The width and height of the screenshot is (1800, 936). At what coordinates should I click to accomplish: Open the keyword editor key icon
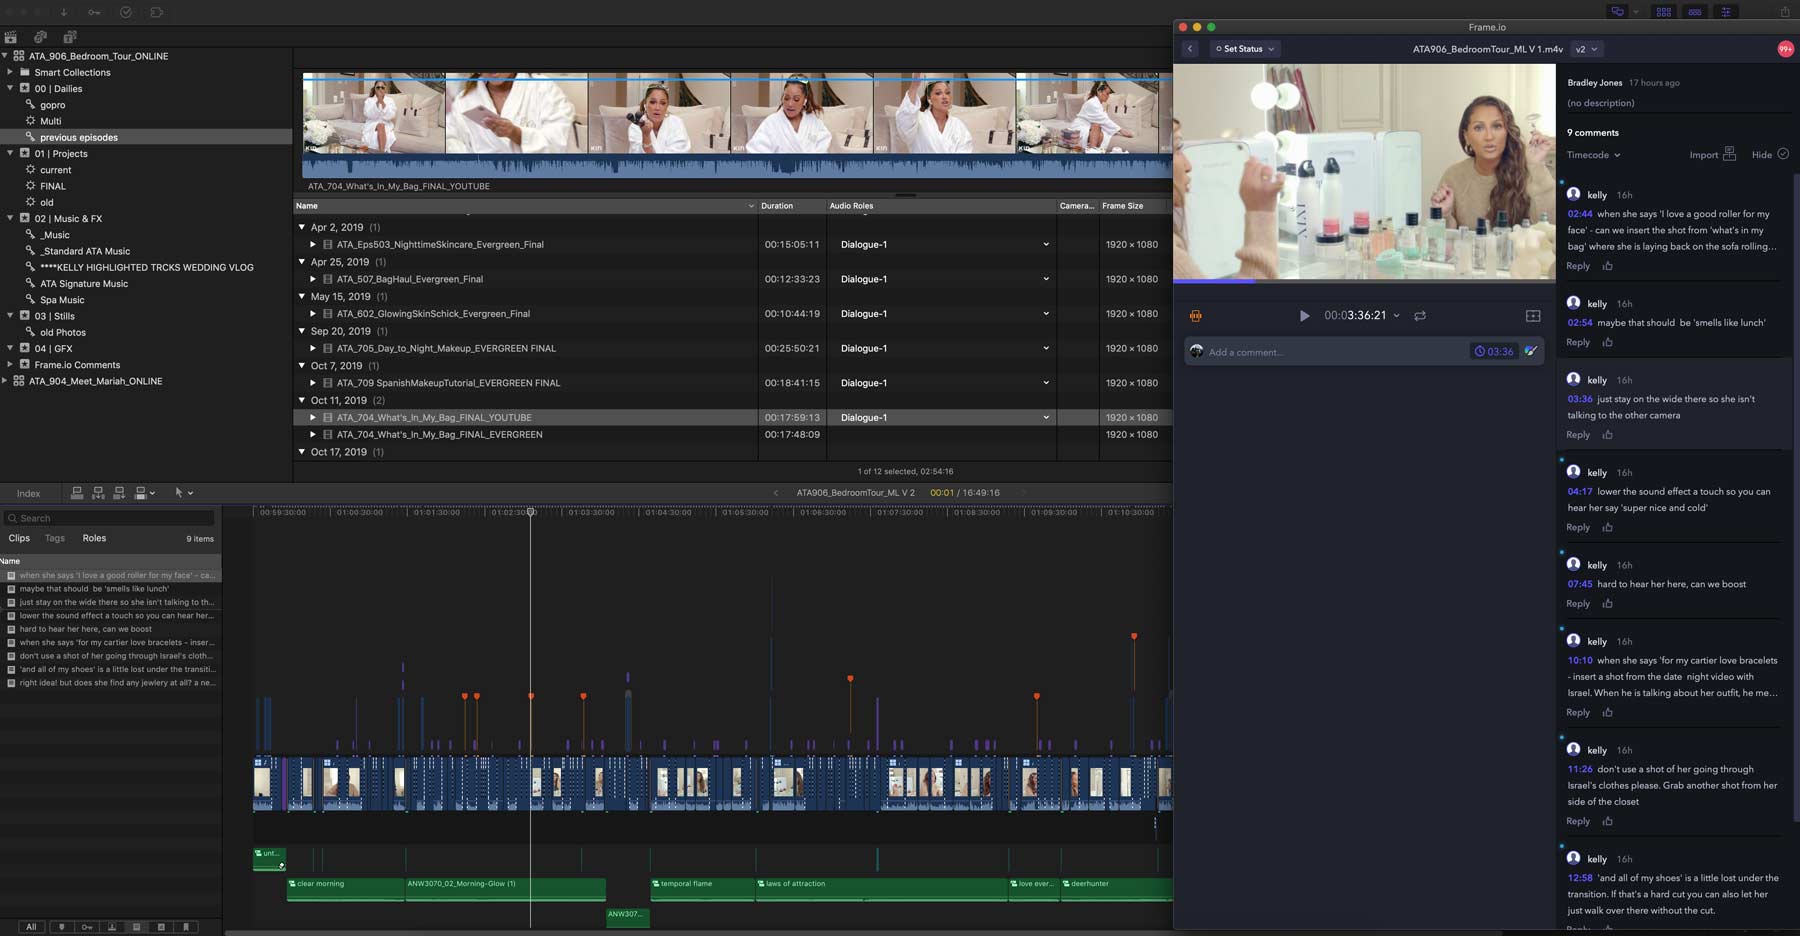click(94, 12)
